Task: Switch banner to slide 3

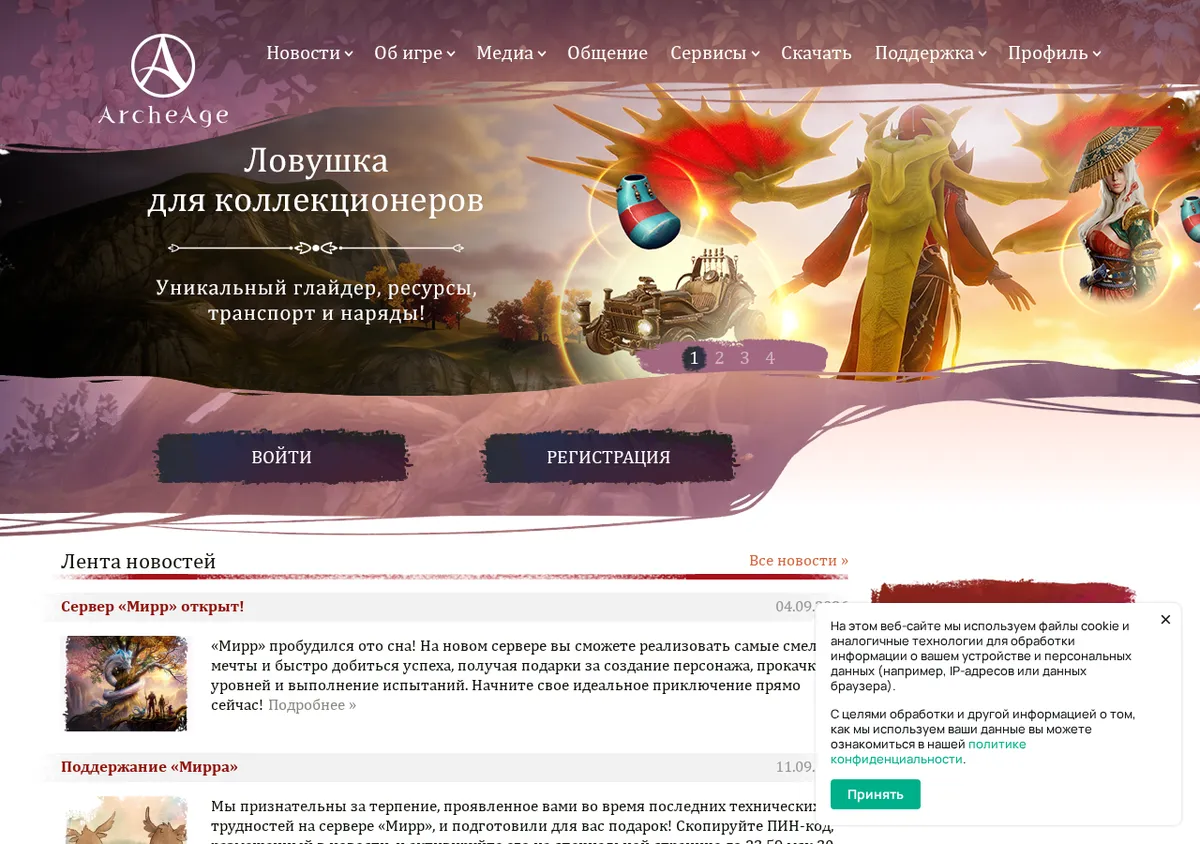Action: point(744,358)
